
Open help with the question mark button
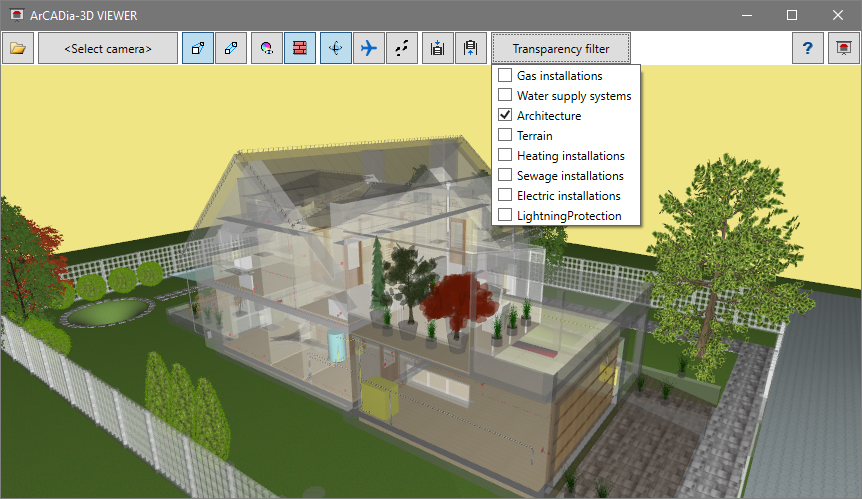807,48
